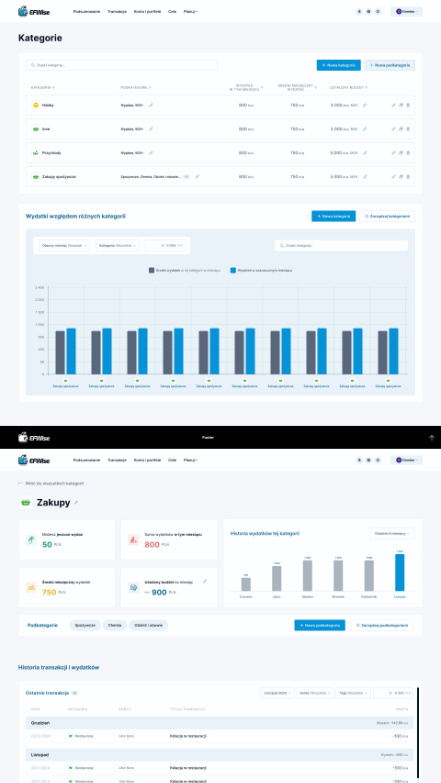Image resolution: width=441 pixels, height=783 pixels.
Task: Follow the Wróć do wszystkich kategorii link
Action: (x=51, y=483)
